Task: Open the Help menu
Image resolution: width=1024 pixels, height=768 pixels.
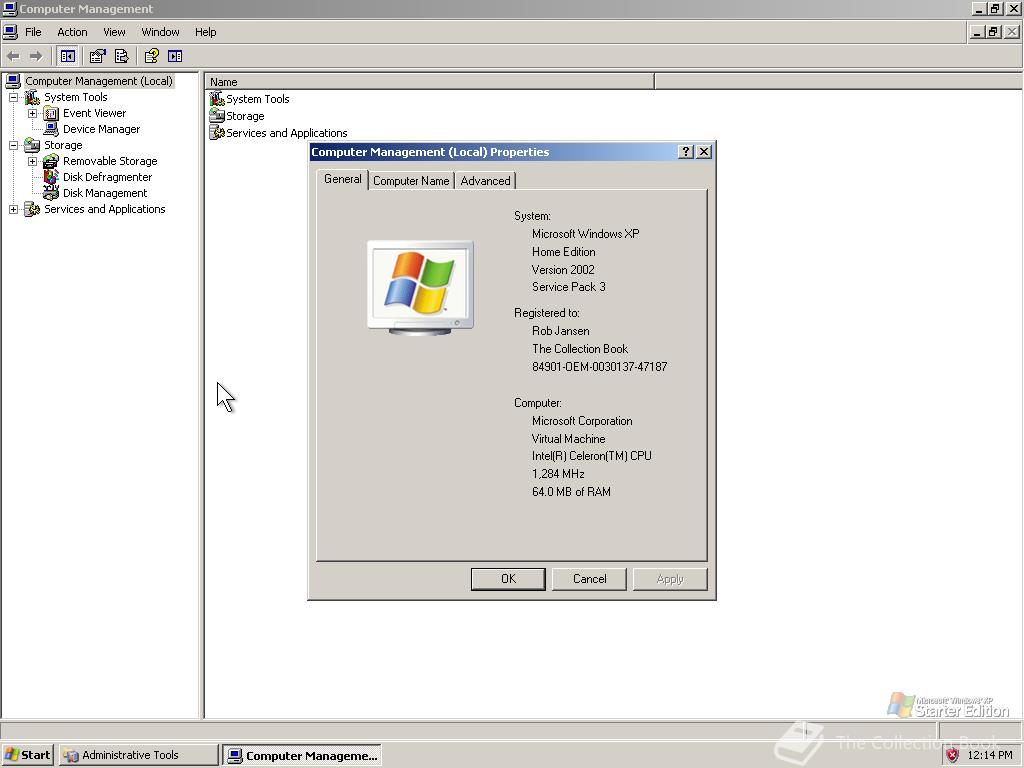Action: coord(205,32)
